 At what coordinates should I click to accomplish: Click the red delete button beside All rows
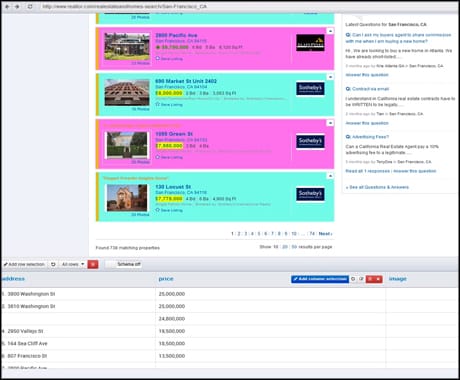click(93, 264)
